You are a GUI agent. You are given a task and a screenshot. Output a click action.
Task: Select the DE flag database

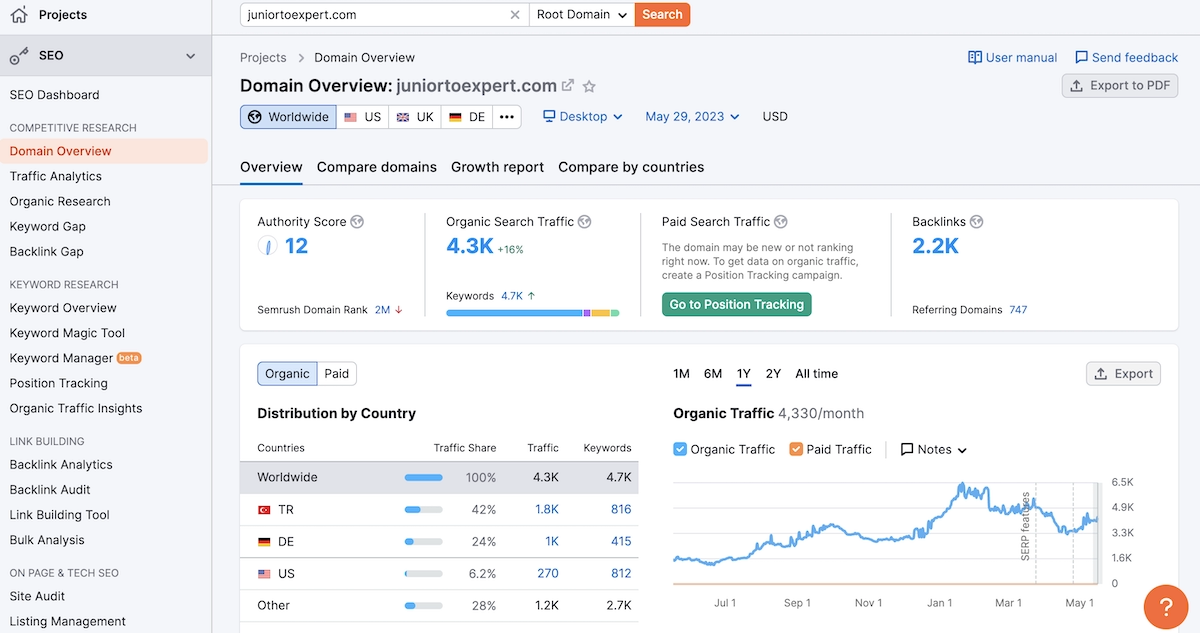(466, 117)
